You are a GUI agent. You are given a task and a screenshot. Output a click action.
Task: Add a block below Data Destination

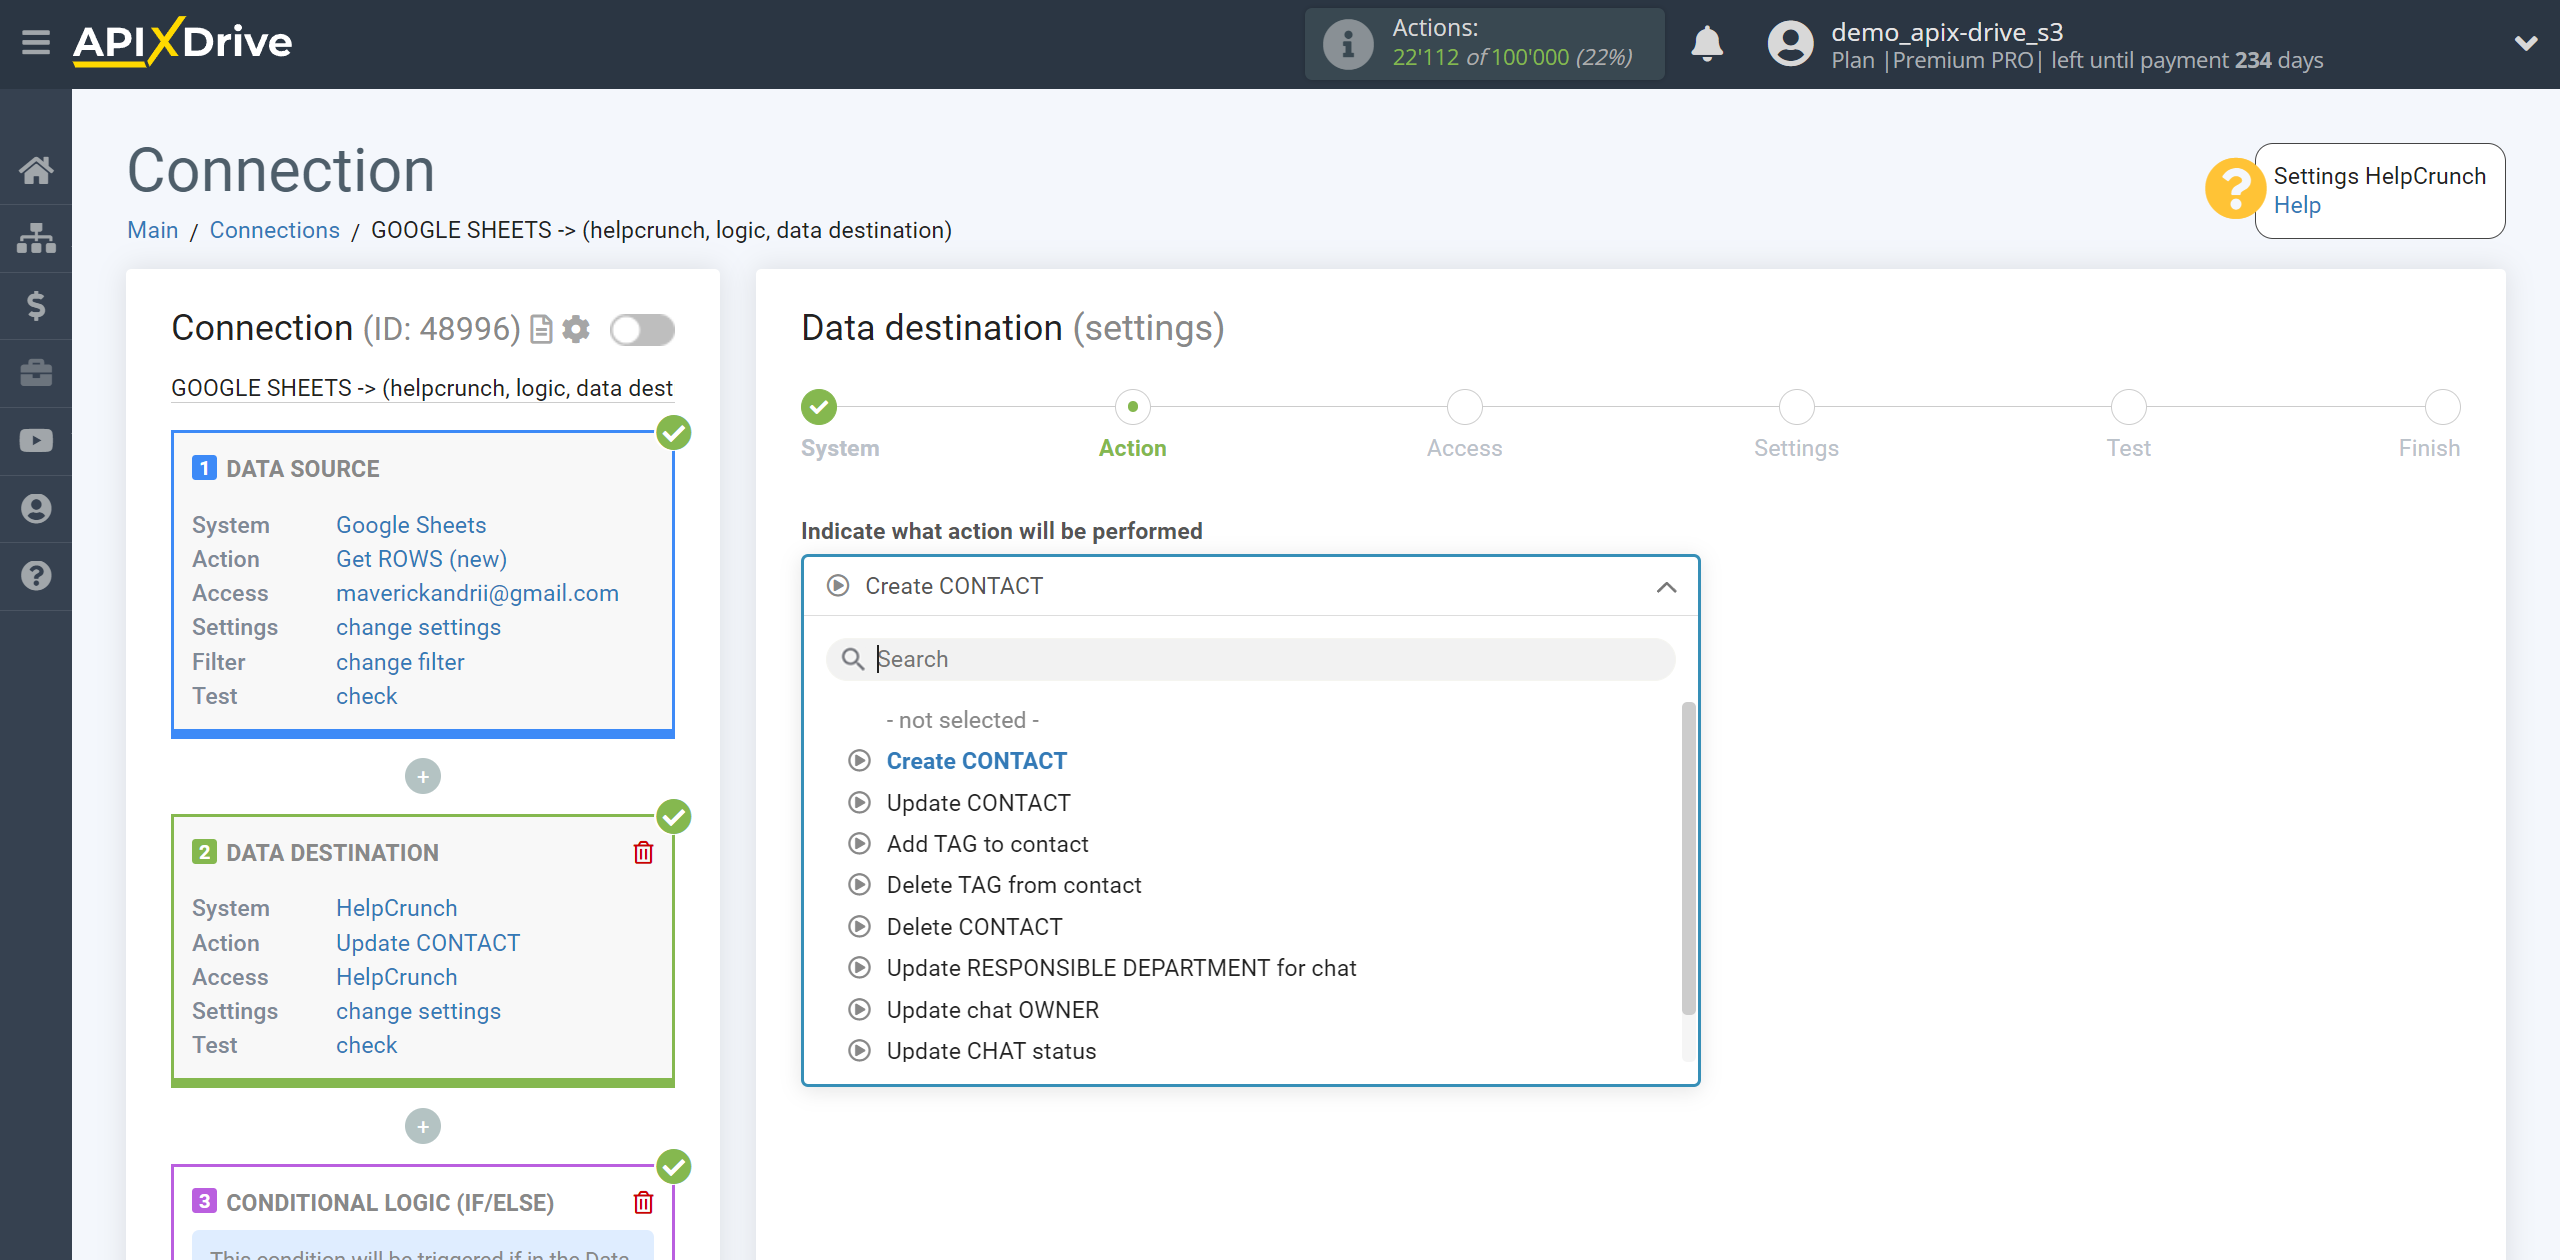coord(423,1127)
